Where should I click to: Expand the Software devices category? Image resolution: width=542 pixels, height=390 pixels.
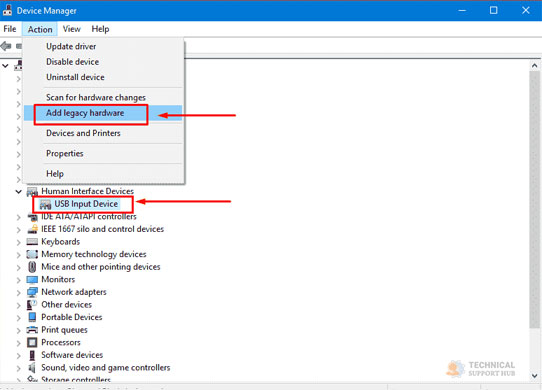pyautogui.click(x=19, y=355)
